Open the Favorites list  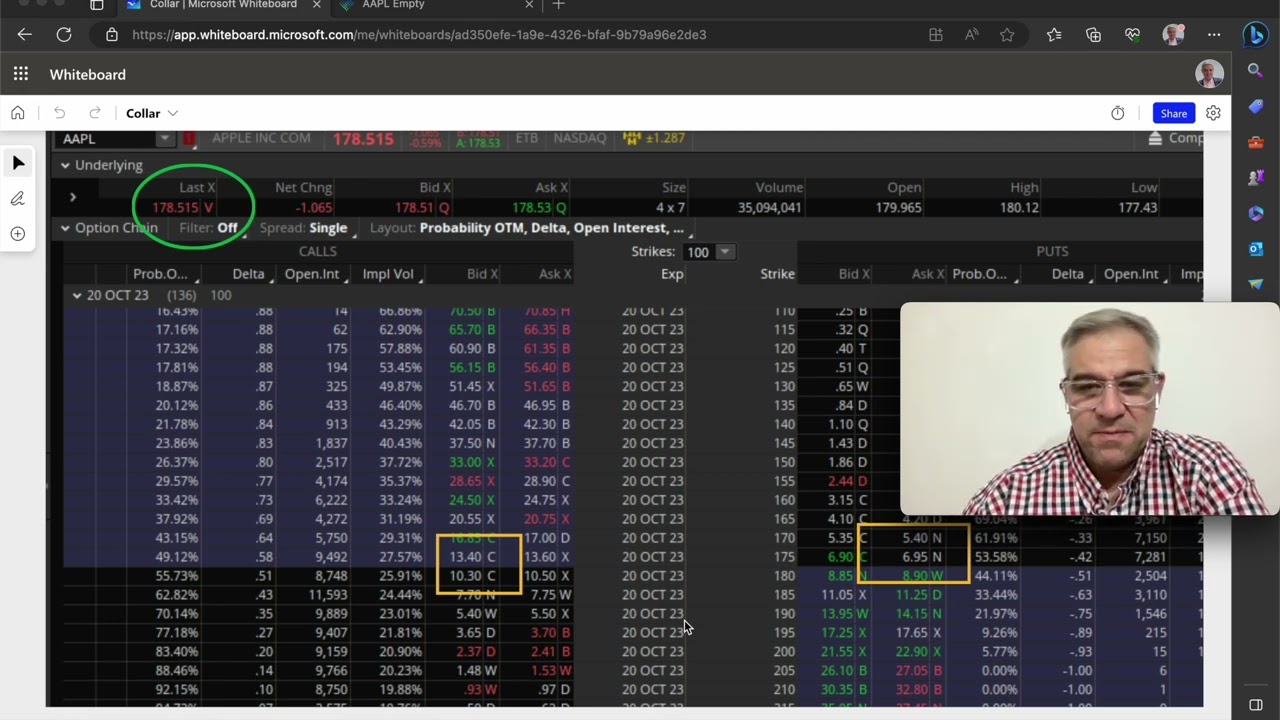coord(1054,35)
